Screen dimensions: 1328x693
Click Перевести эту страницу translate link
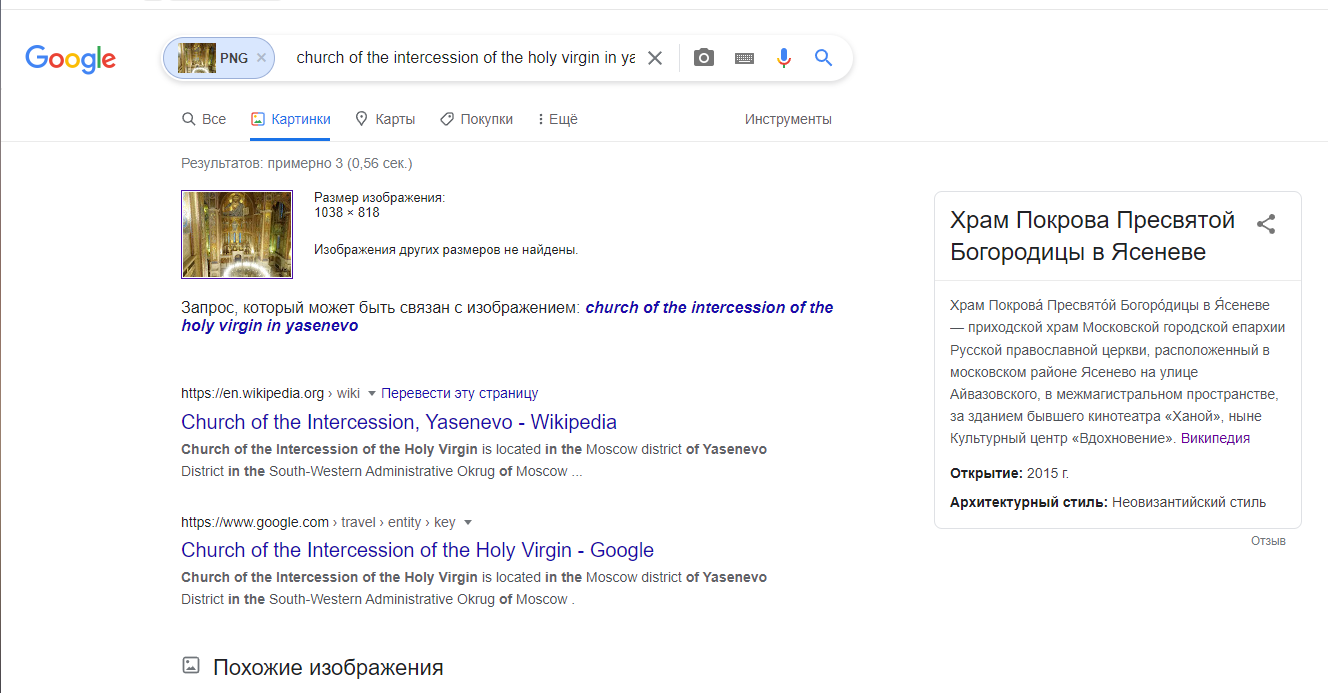click(460, 393)
